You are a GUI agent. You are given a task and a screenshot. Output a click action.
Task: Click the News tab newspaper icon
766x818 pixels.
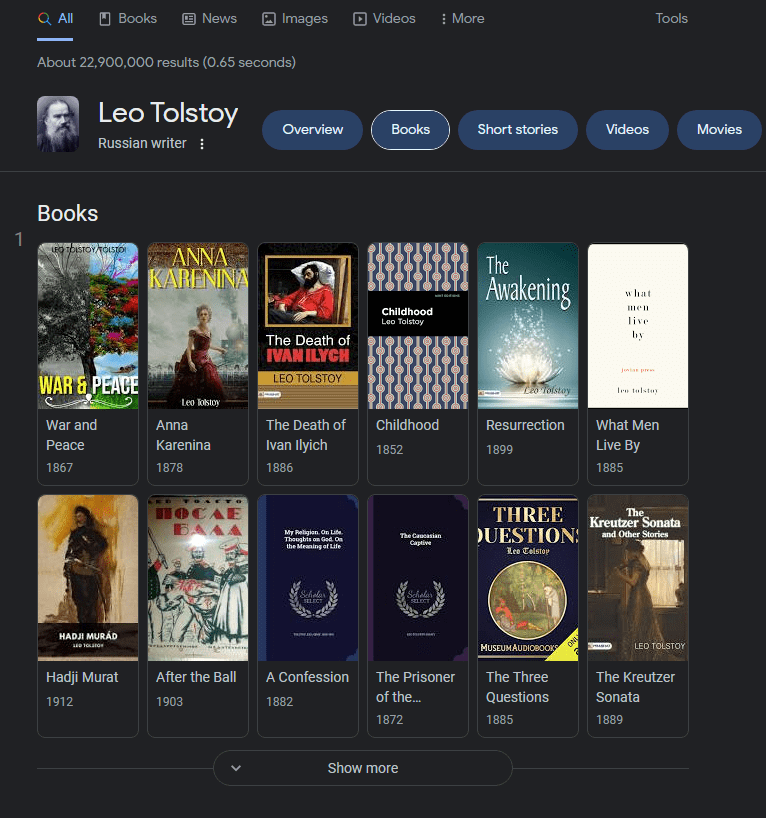click(x=188, y=19)
